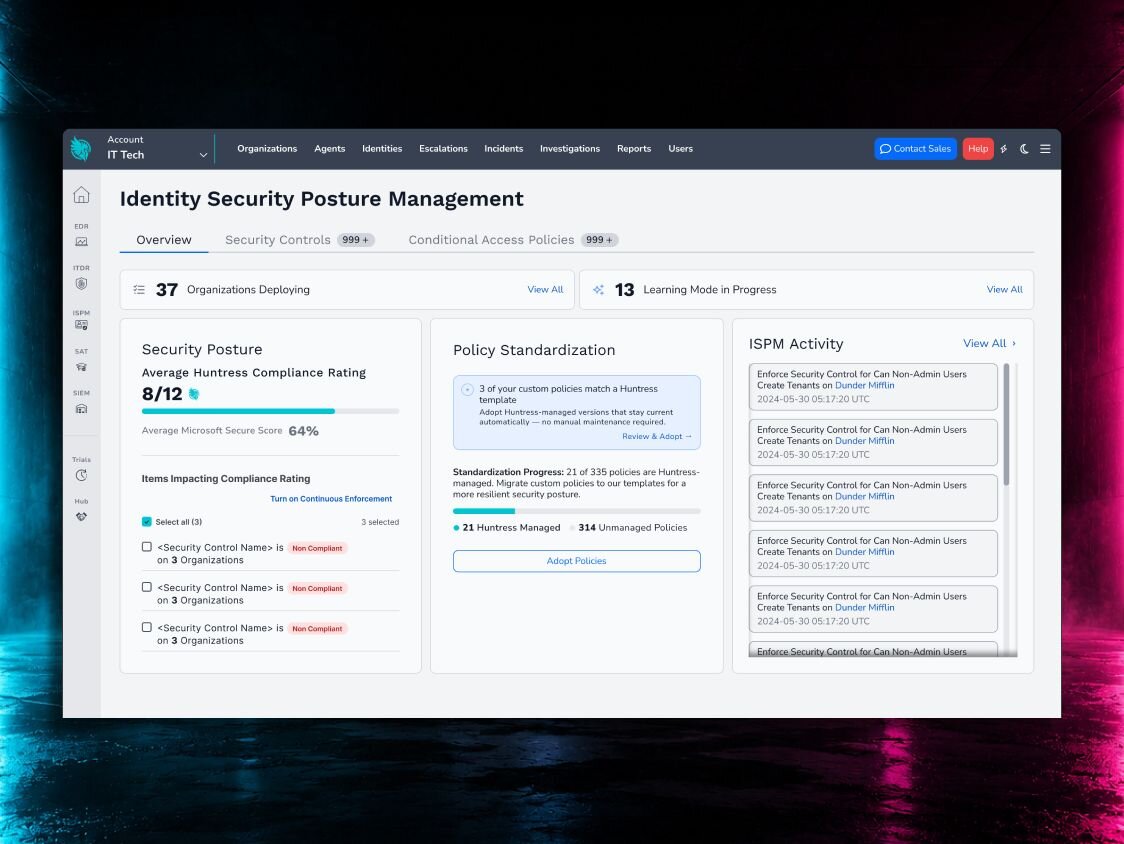Image resolution: width=1124 pixels, height=844 pixels.
Task: Open the Users menu
Action: pos(681,148)
